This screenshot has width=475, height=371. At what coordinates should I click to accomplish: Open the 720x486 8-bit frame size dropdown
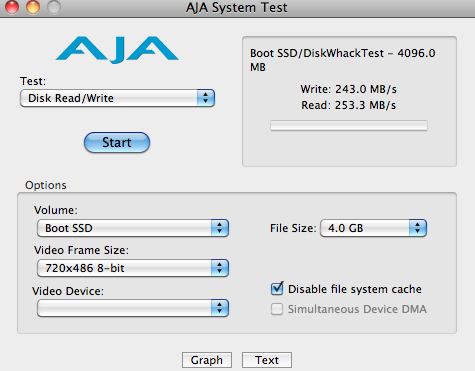pos(133,268)
